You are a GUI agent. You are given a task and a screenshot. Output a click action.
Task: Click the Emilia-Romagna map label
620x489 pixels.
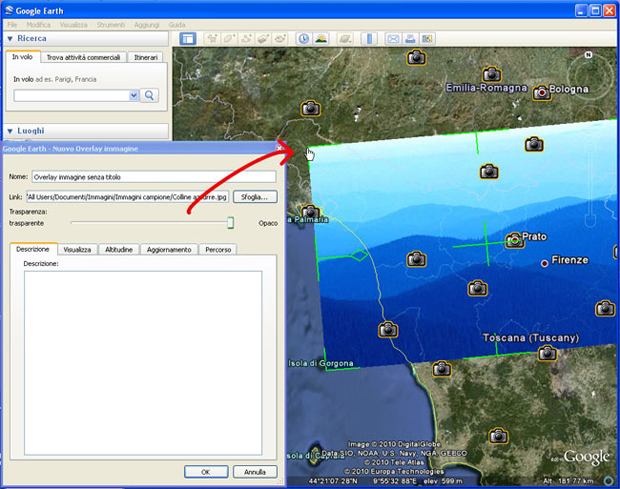(486, 88)
